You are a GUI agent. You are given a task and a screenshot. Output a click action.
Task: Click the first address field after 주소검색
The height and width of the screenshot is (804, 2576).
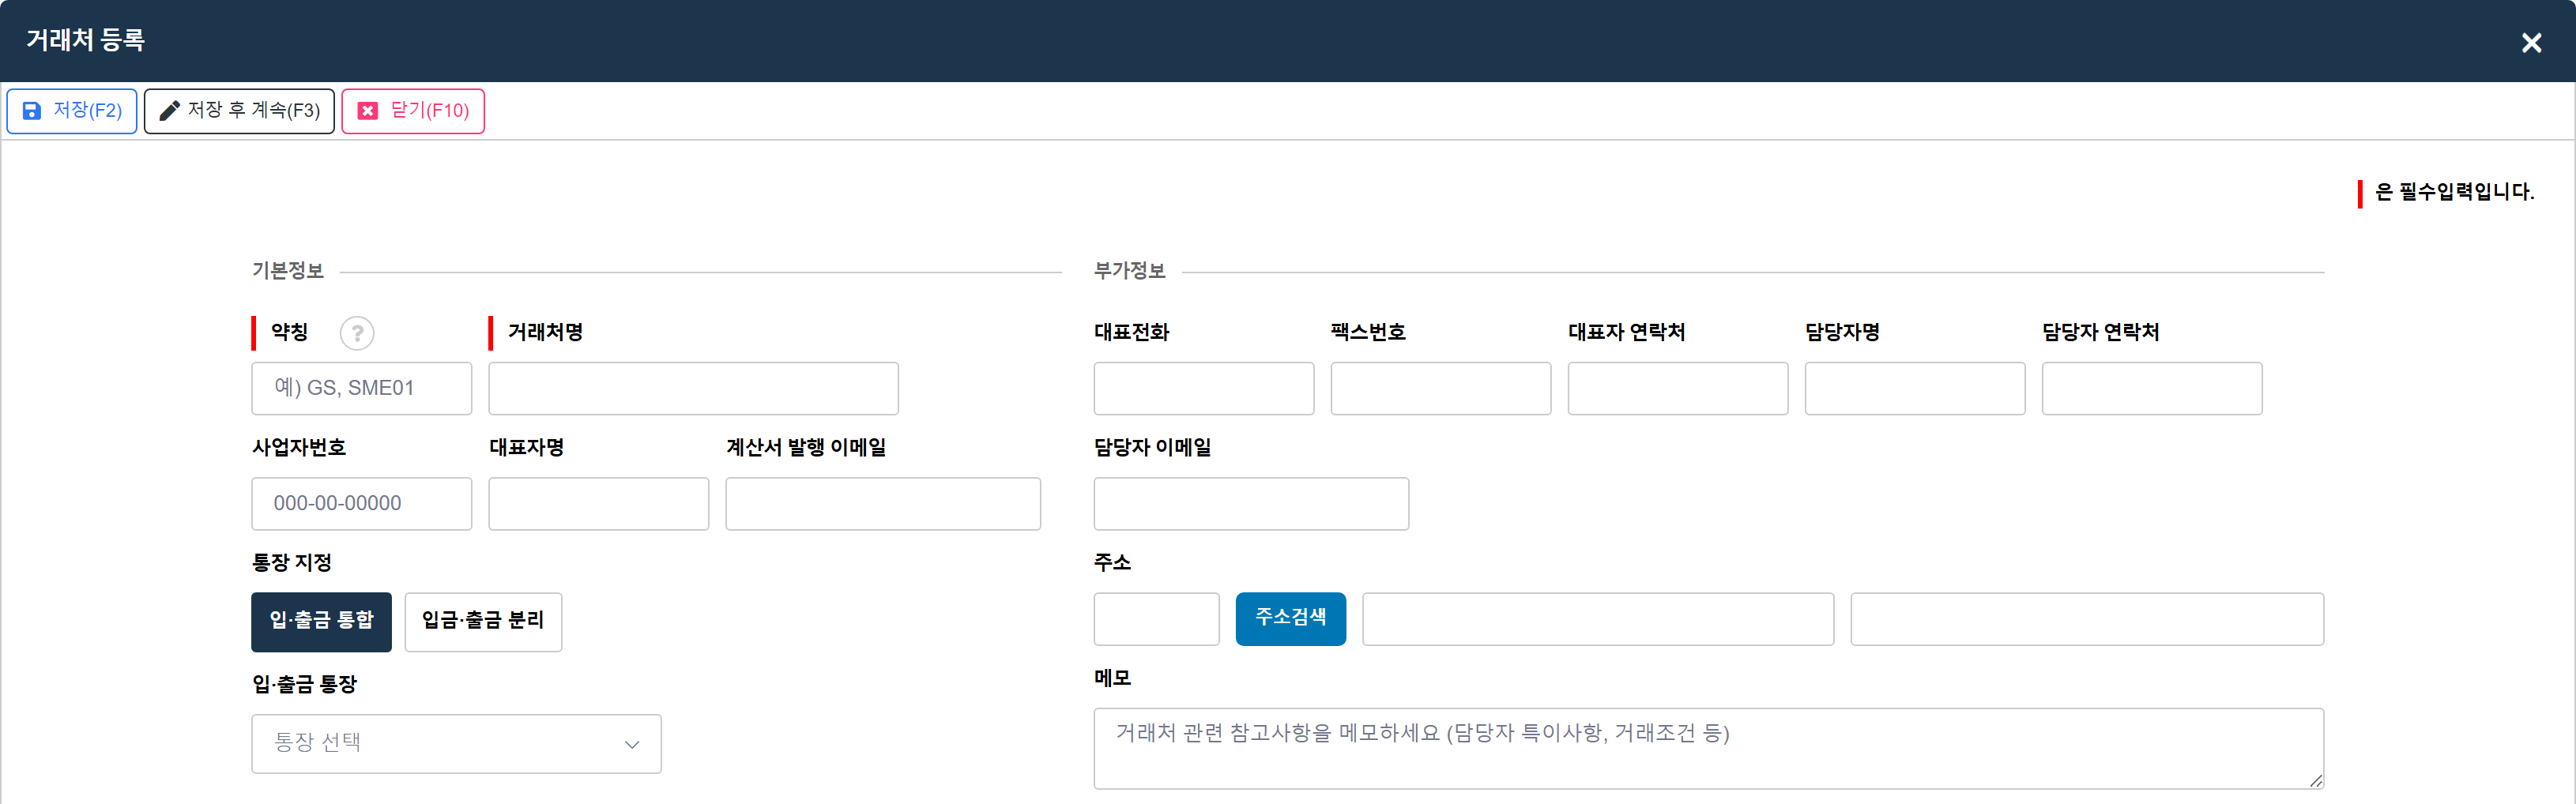1597,619
